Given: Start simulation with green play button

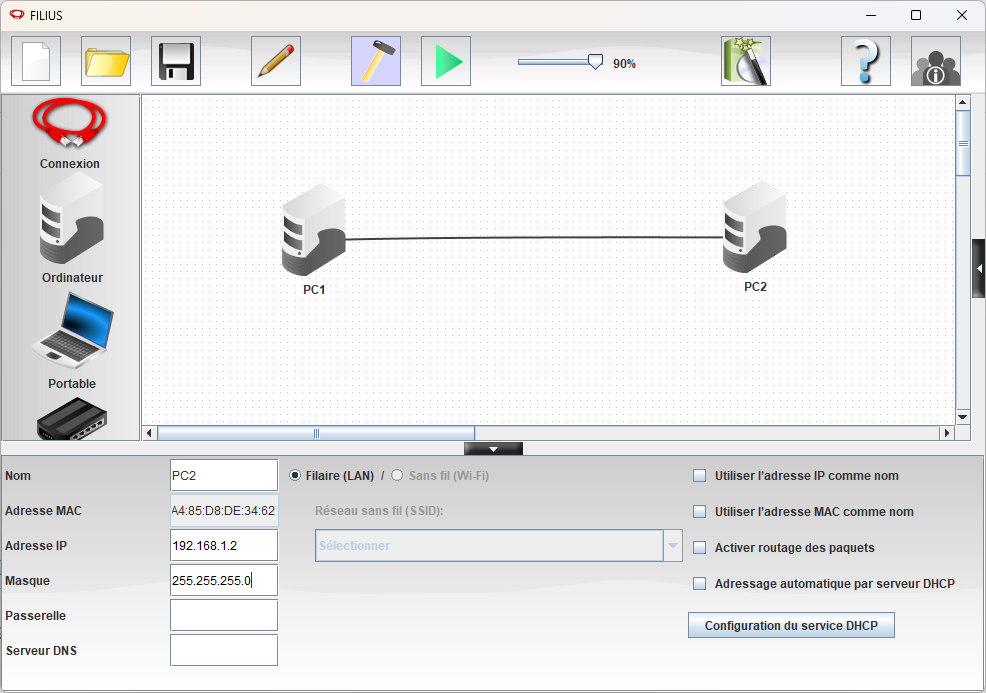Looking at the screenshot, I should click(446, 61).
